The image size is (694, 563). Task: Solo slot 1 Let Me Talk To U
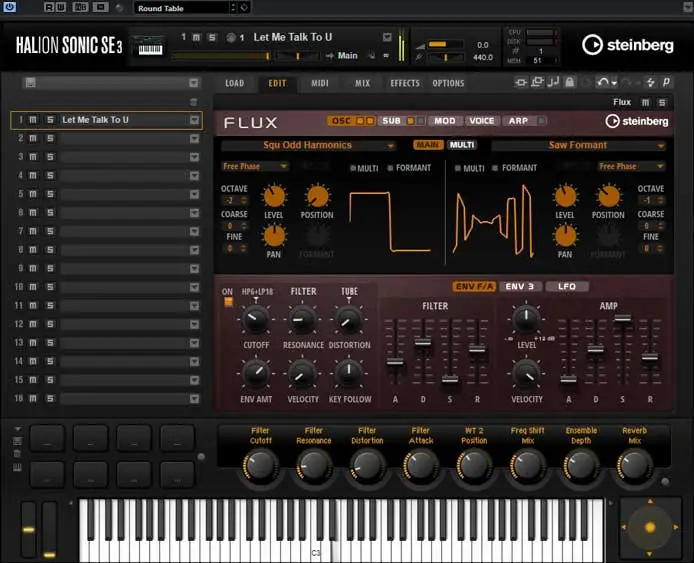tap(49, 120)
